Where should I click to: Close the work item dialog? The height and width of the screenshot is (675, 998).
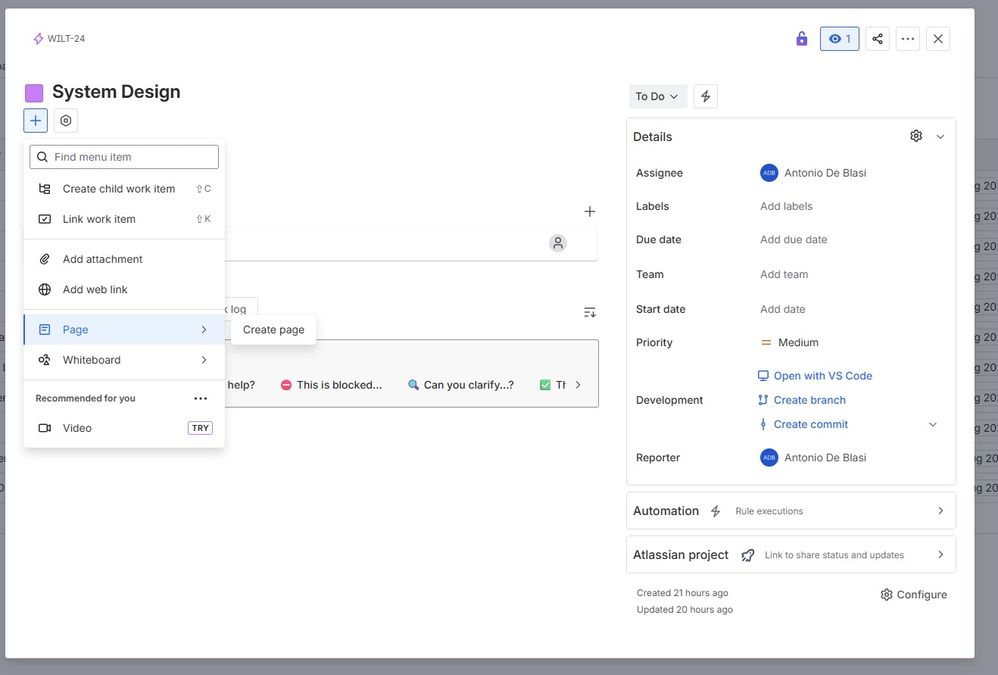[x=938, y=39]
